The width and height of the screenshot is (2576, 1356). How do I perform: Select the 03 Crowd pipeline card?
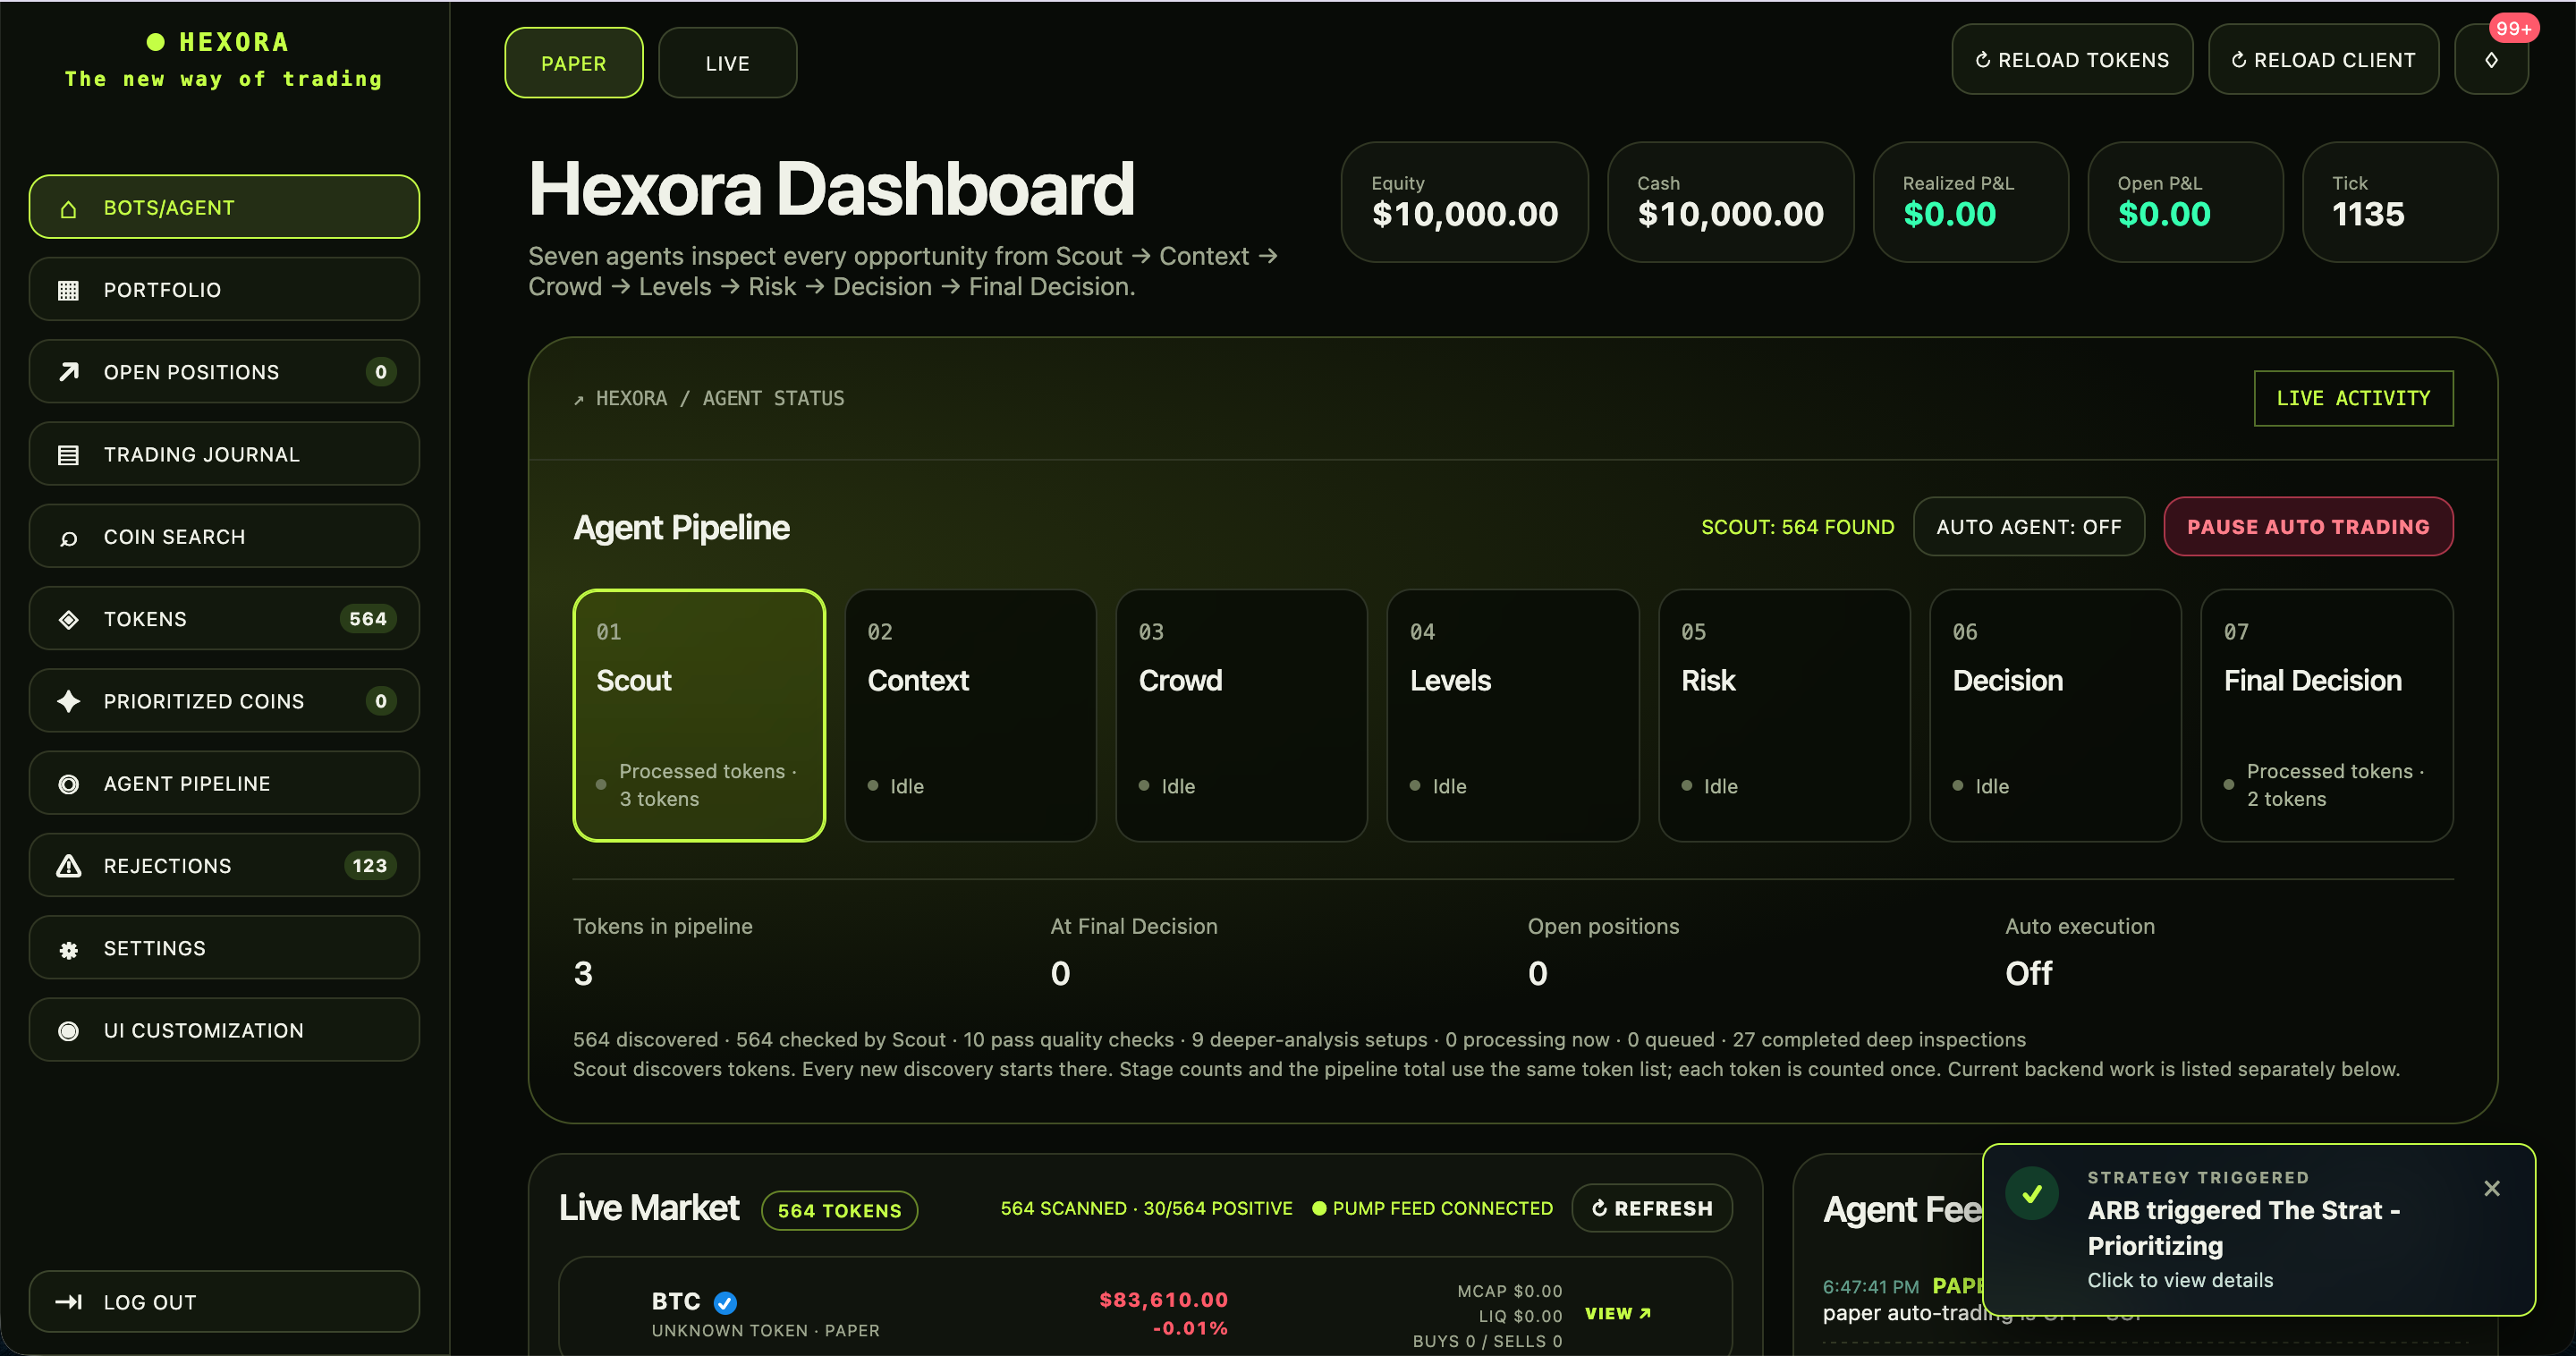pos(1241,716)
